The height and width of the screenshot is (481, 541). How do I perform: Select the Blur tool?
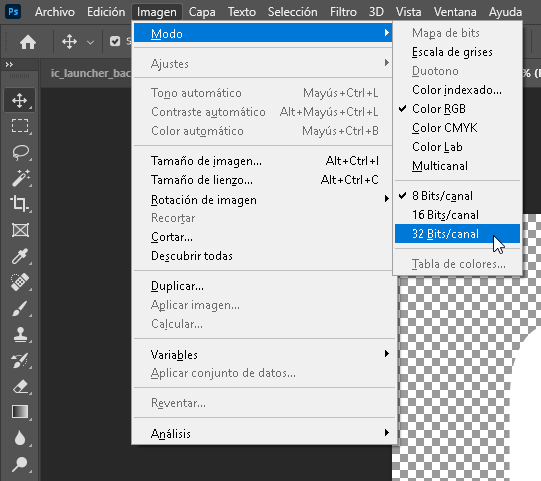tap(20, 438)
